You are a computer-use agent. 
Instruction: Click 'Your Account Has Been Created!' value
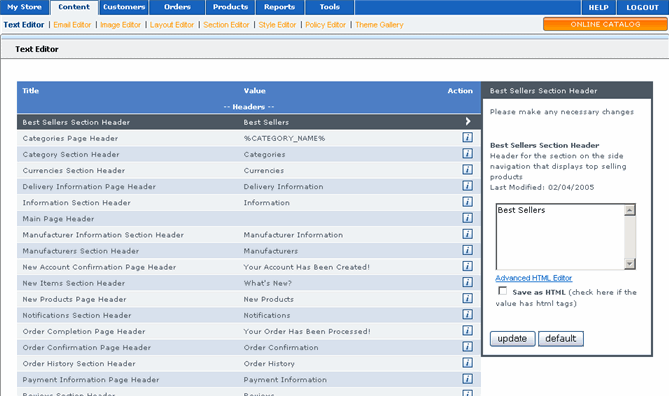coord(306,267)
